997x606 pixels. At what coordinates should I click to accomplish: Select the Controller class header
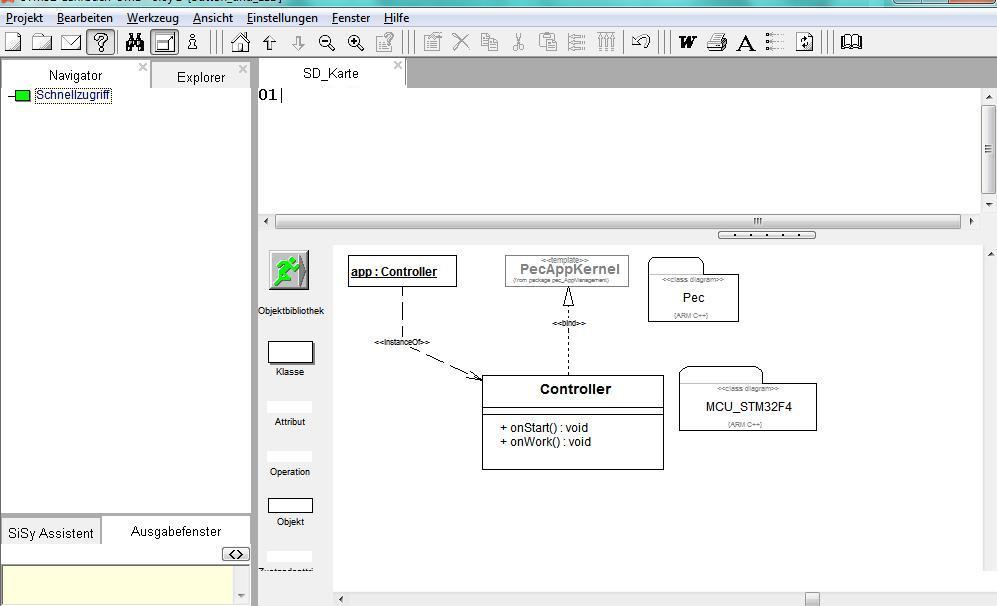[573, 390]
